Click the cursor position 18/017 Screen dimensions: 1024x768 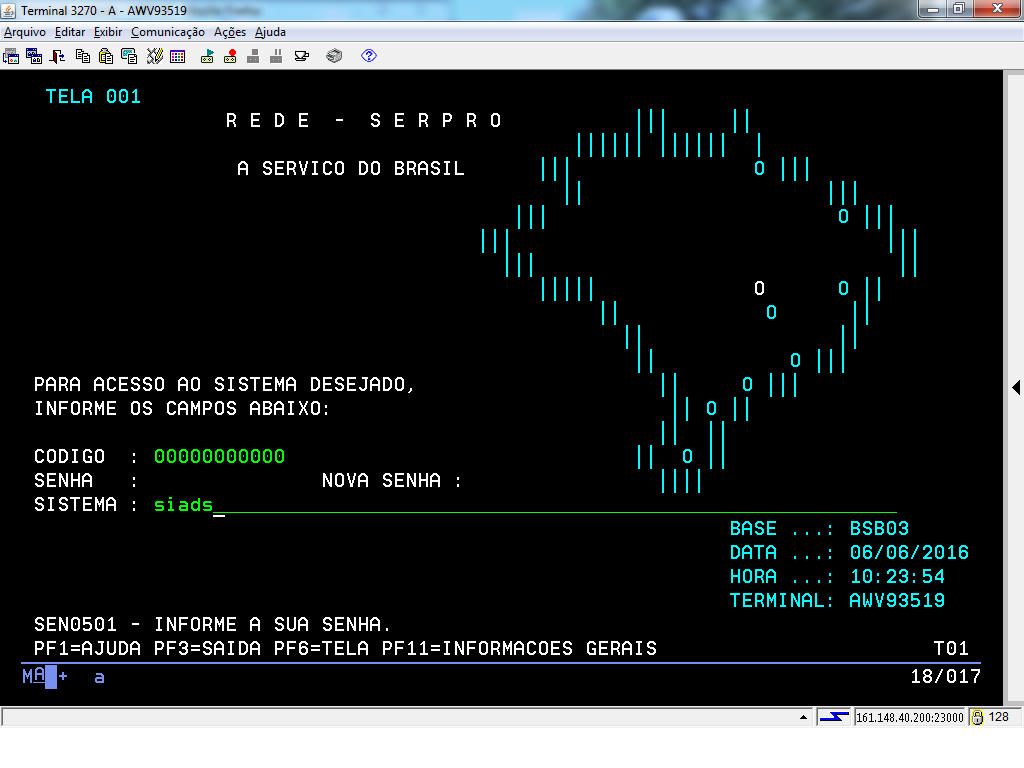946,677
